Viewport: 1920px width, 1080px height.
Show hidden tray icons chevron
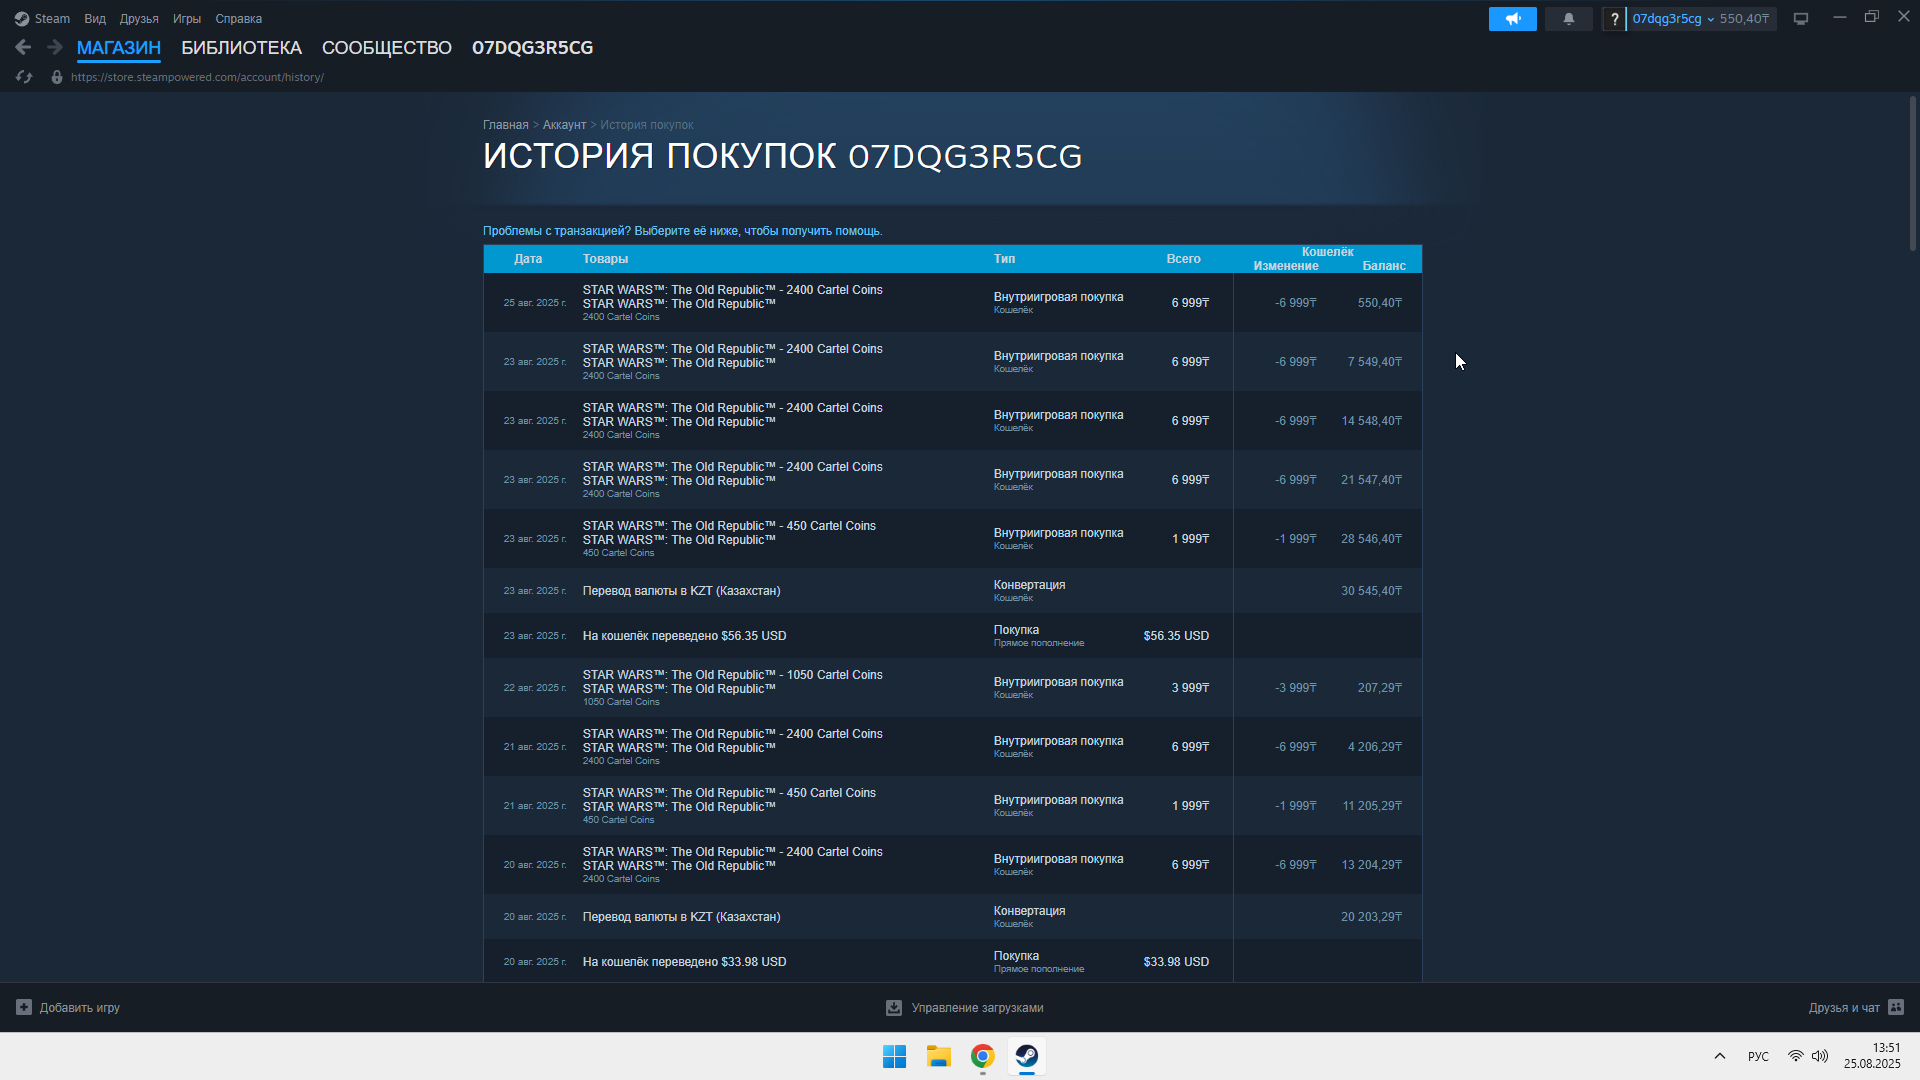1720,1056
